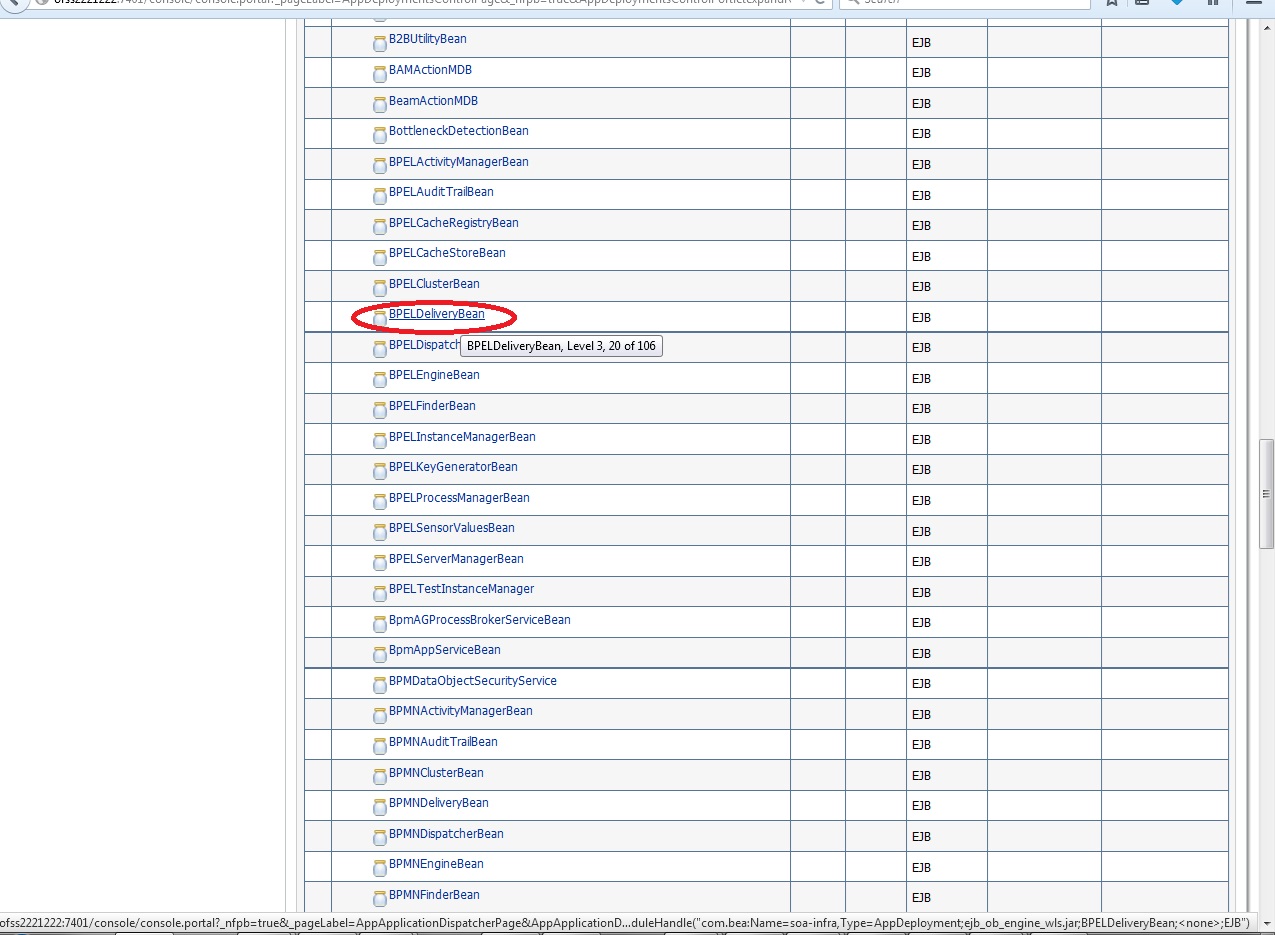Click the EJB icon beside BPELCacheStoreBean
This screenshot has height=935, width=1275.
pos(380,257)
